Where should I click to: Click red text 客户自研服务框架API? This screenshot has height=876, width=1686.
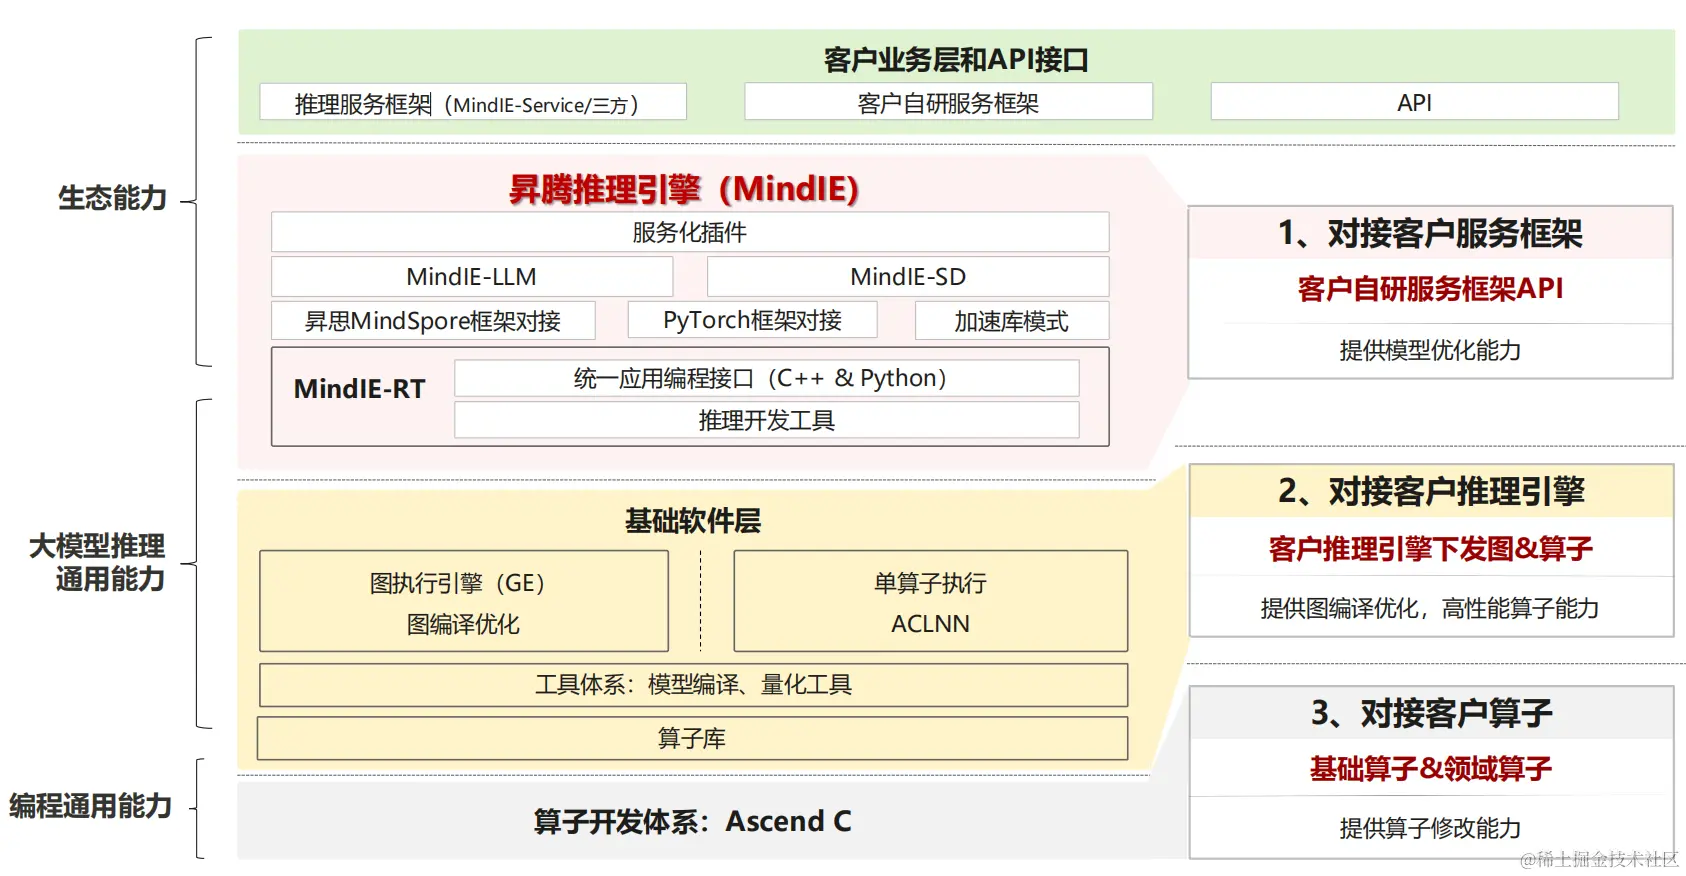(1430, 289)
